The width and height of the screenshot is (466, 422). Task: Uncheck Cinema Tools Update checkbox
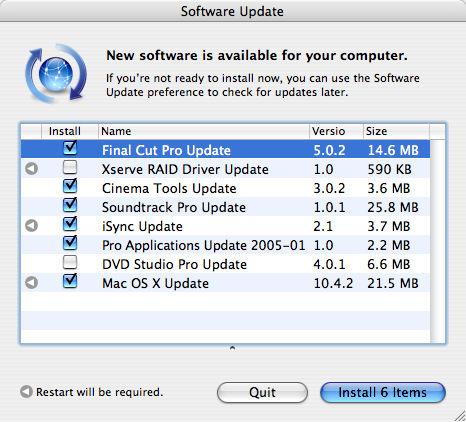tap(70, 186)
